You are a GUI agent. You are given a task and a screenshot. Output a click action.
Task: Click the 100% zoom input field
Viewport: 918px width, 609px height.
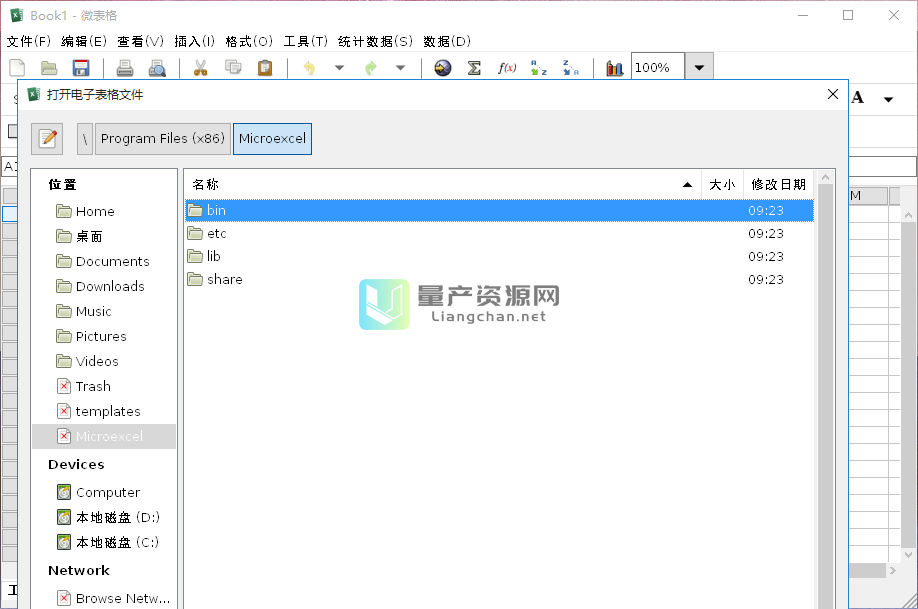pos(657,67)
